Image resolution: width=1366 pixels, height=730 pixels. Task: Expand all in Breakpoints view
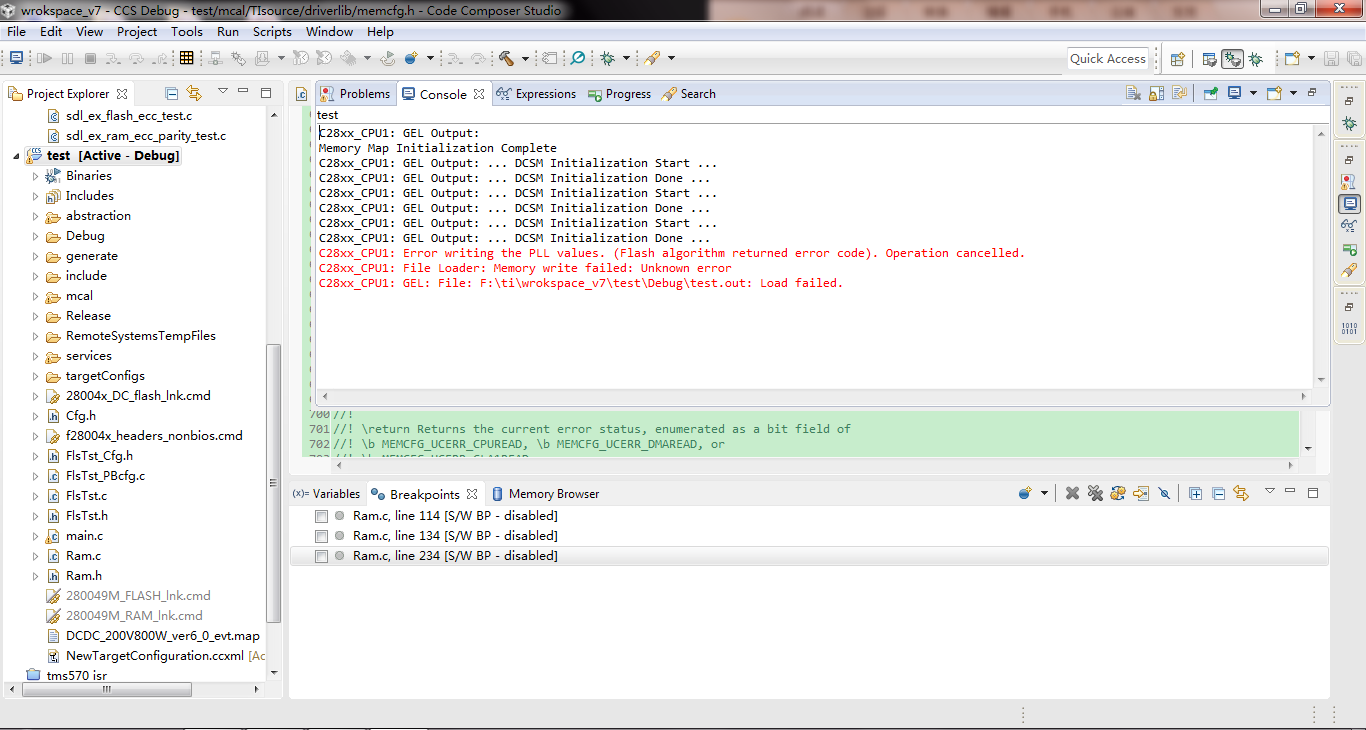coord(1195,493)
